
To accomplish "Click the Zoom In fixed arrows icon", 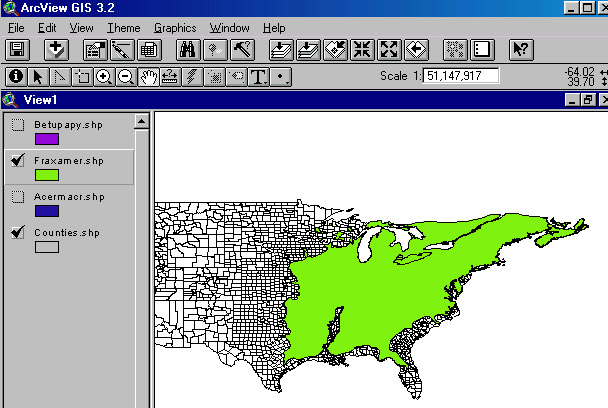I will tap(363, 50).
